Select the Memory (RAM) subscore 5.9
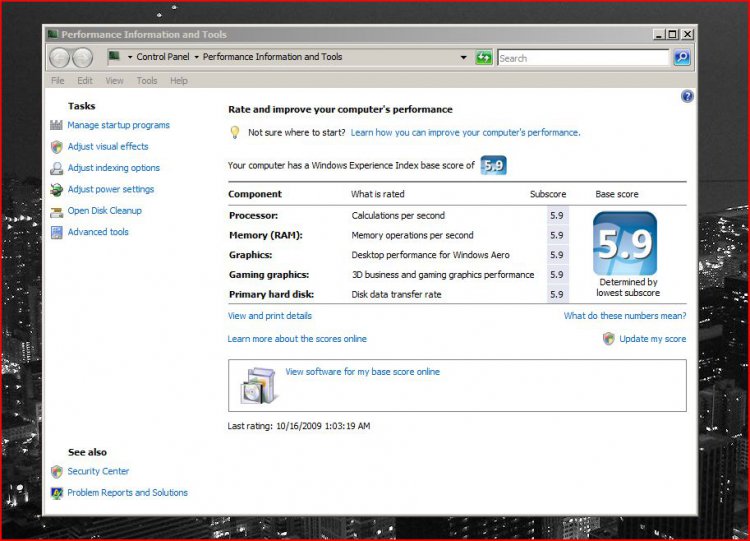 [557, 235]
